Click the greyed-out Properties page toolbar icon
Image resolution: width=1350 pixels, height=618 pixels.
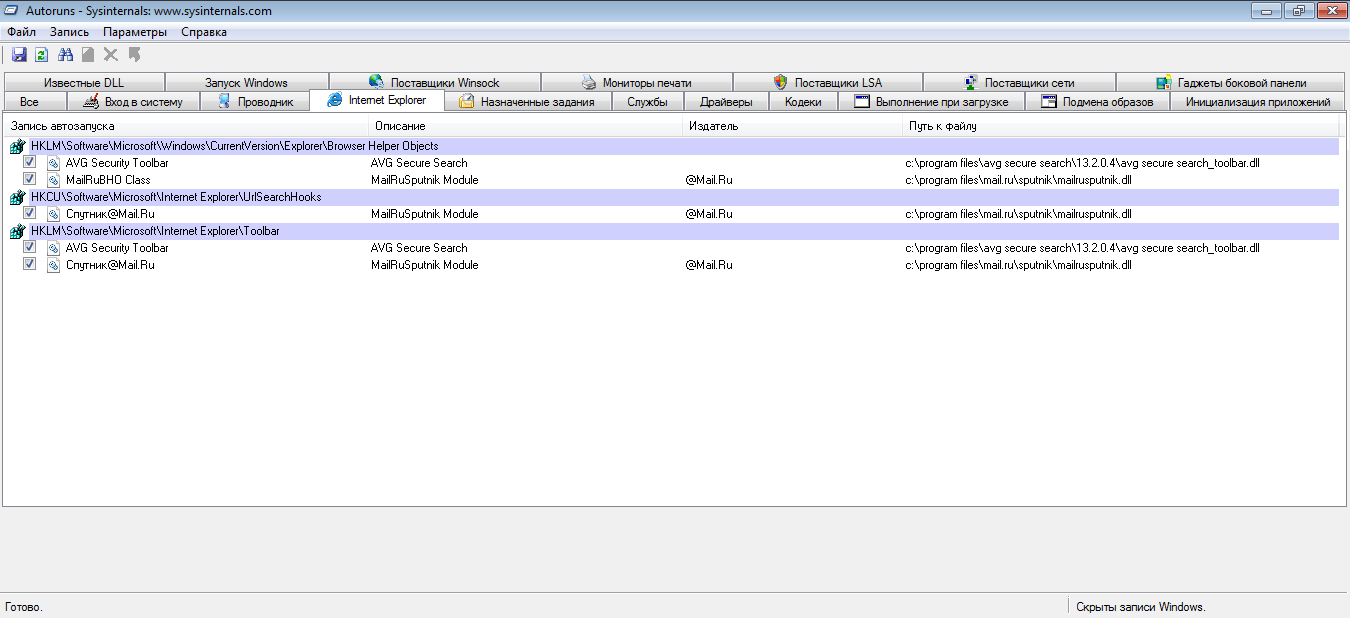(88, 54)
